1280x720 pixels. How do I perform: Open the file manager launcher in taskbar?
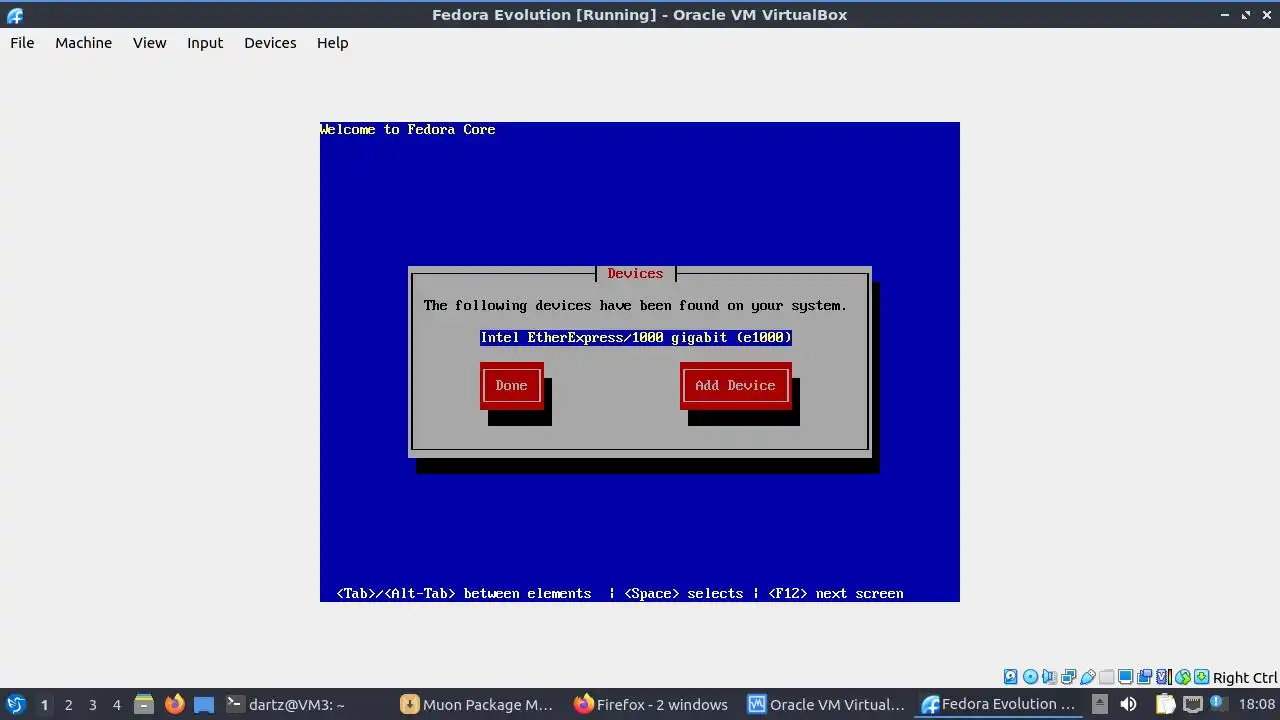coord(144,704)
